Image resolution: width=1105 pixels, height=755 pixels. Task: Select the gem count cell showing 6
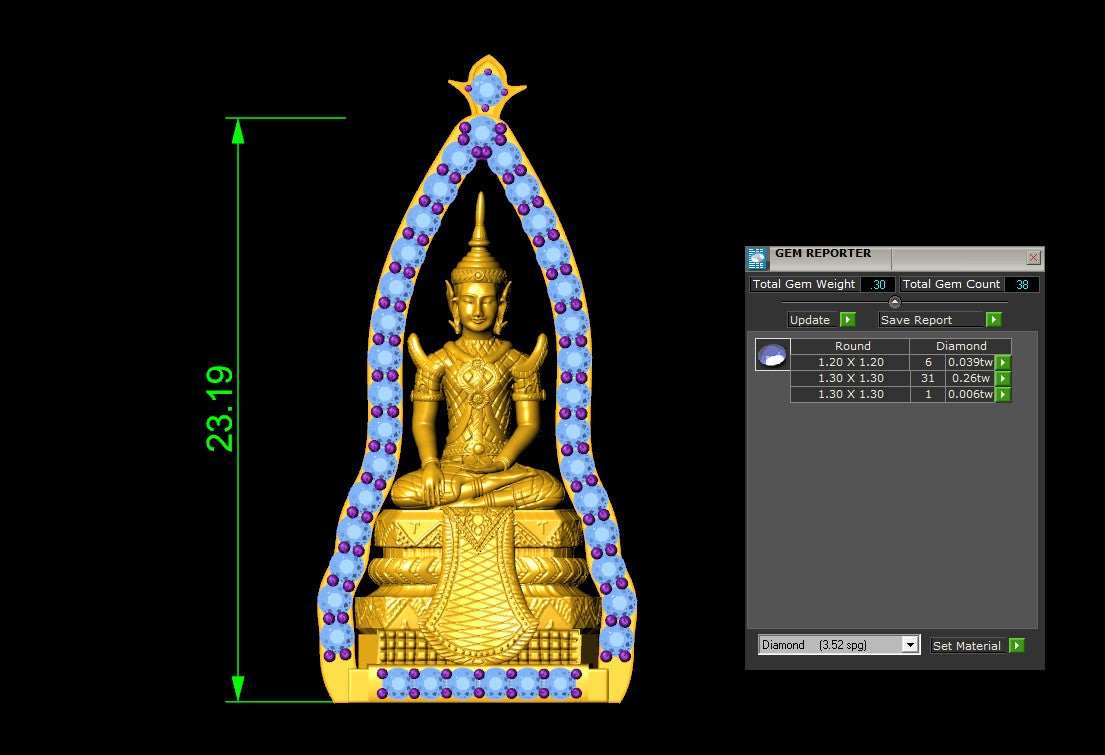[x=927, y=362]
